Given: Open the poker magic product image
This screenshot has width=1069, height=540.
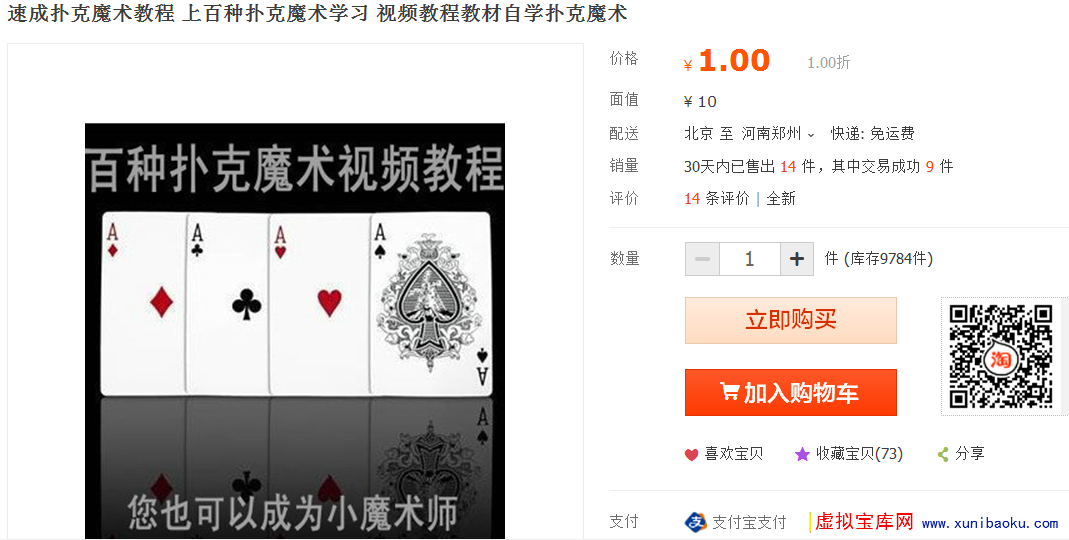Looking at the screenshot, I should [x=295, y=331].
